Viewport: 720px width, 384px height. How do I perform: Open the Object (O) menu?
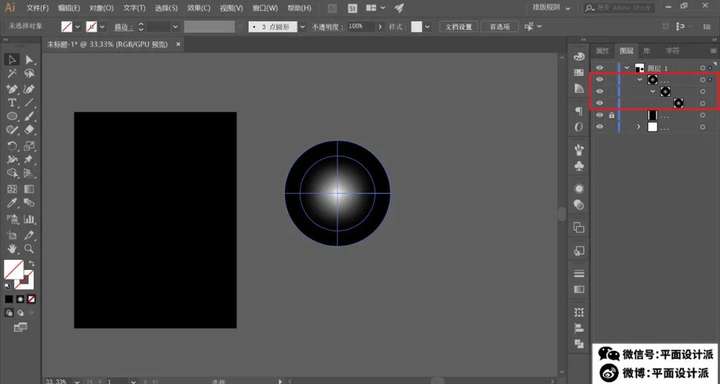click(x=101, y=8)
